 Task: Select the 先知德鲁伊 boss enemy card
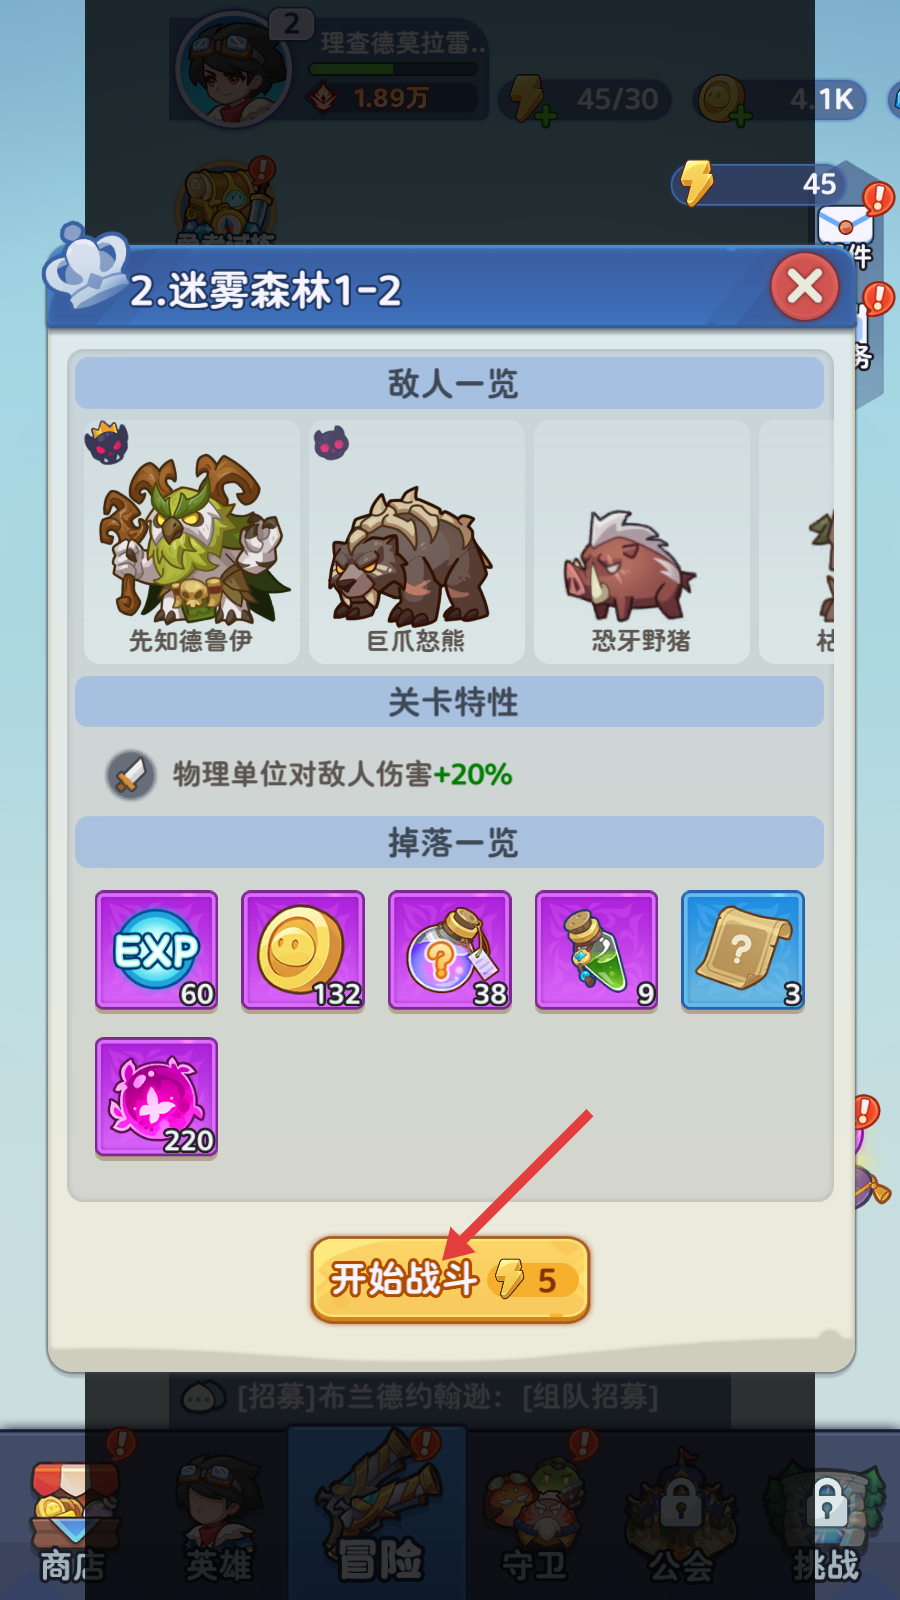[x=192, y=542]
